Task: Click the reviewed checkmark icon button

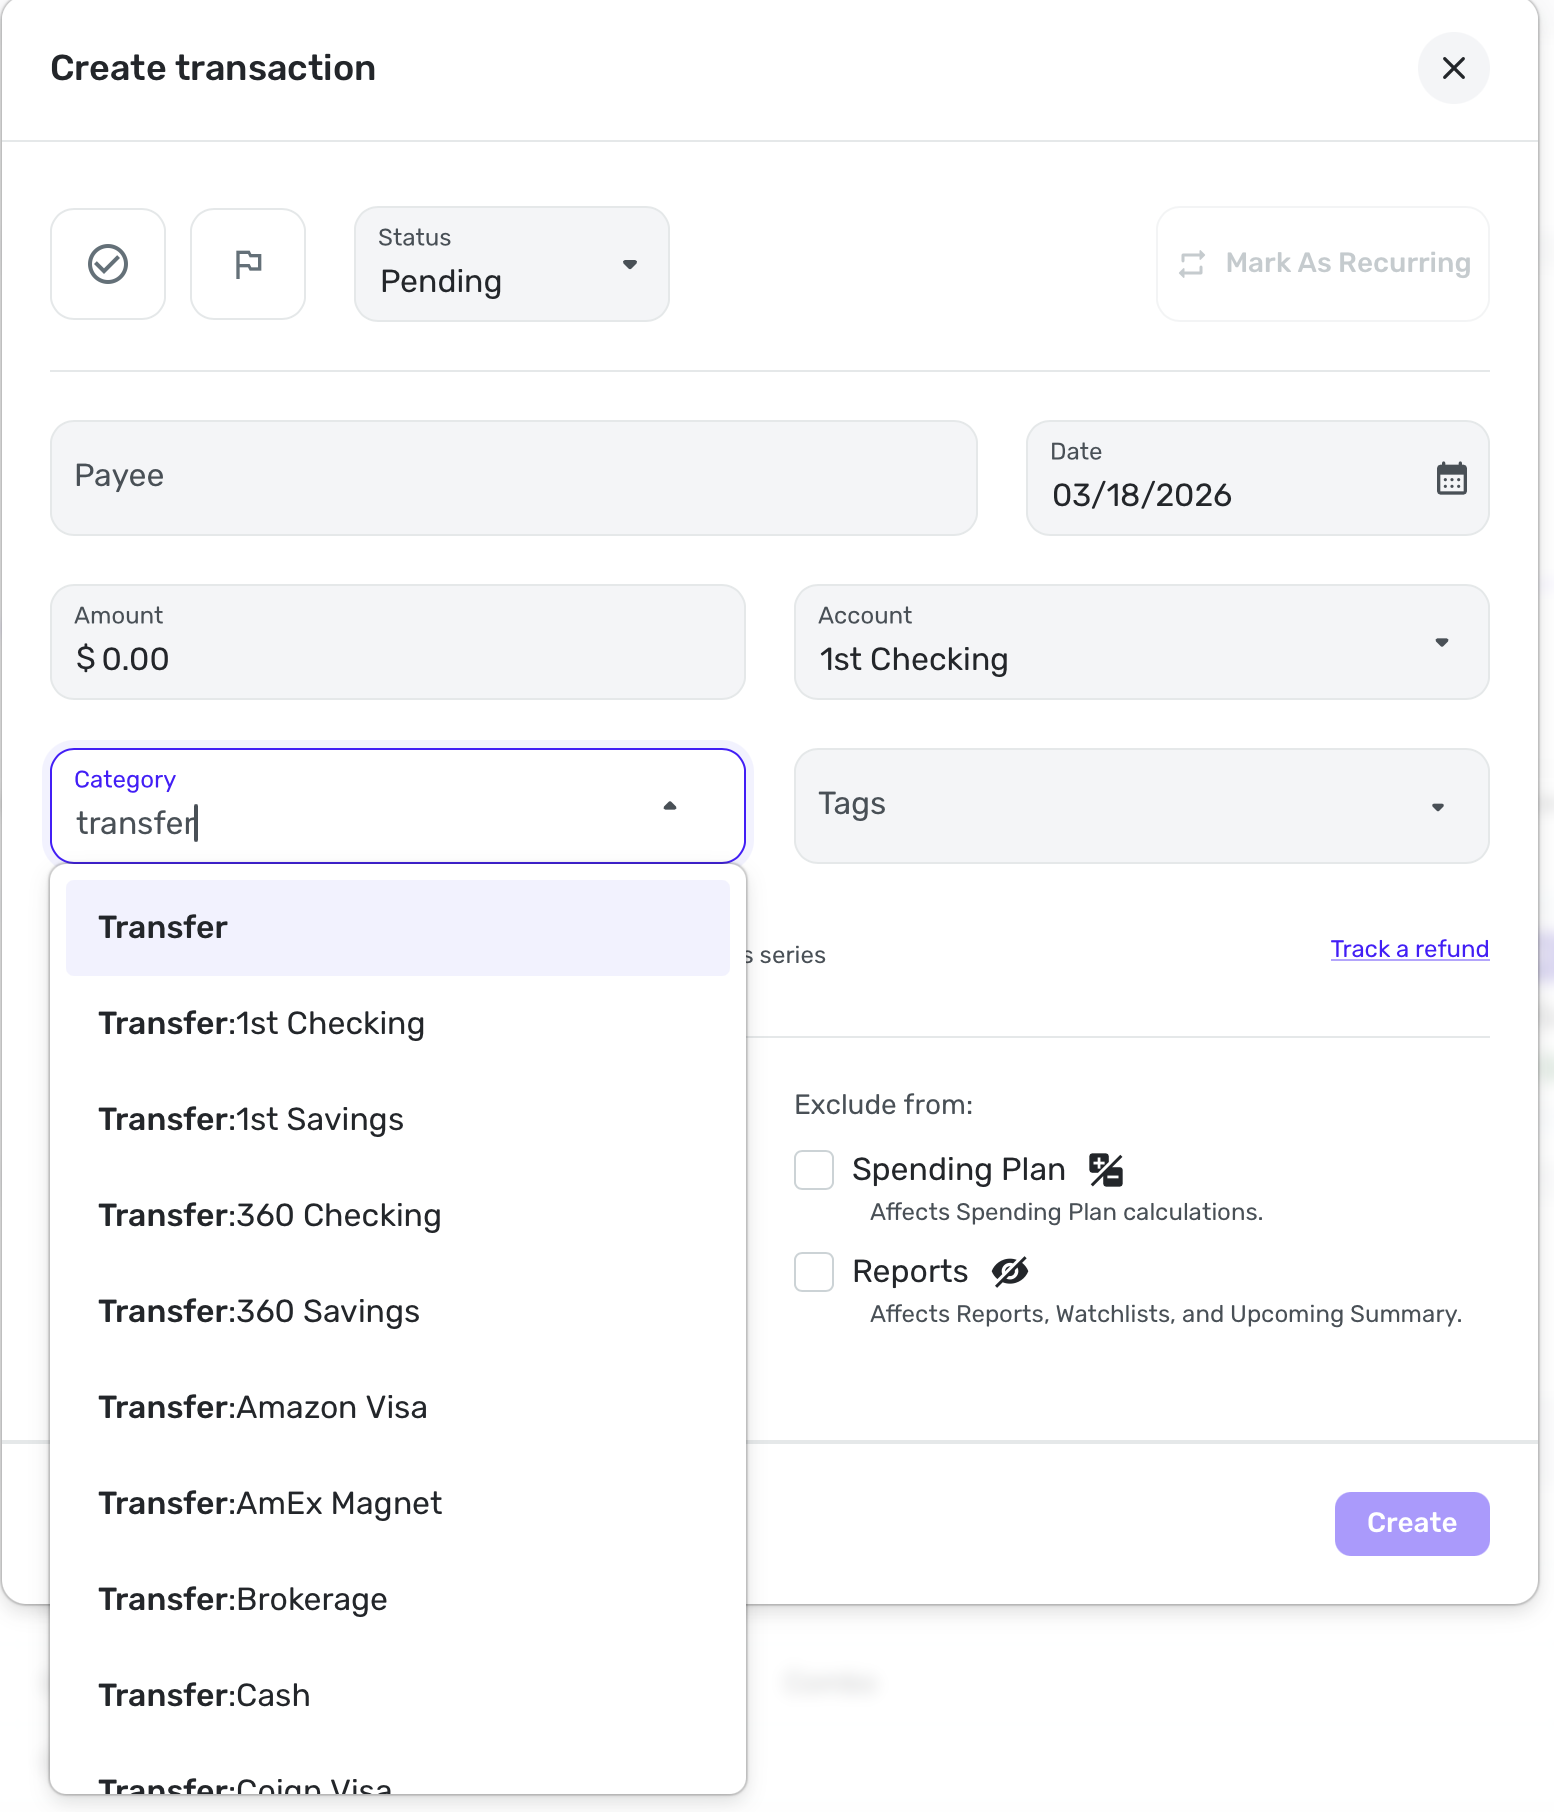Action: [x=108, y=264]
